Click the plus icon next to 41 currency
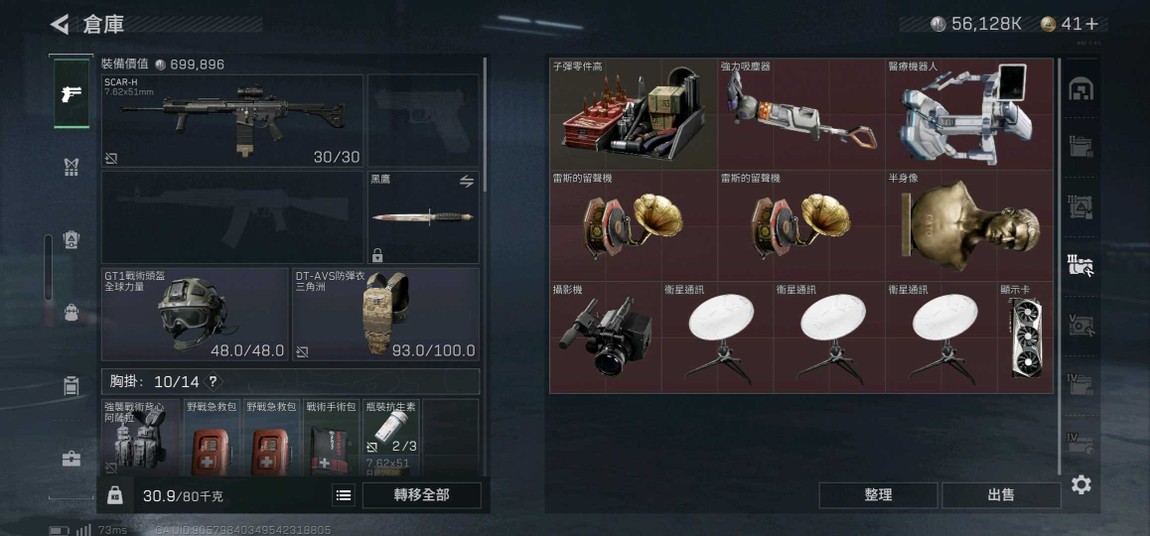This screenshot has height=536, width=1150. click(1091, 24)
